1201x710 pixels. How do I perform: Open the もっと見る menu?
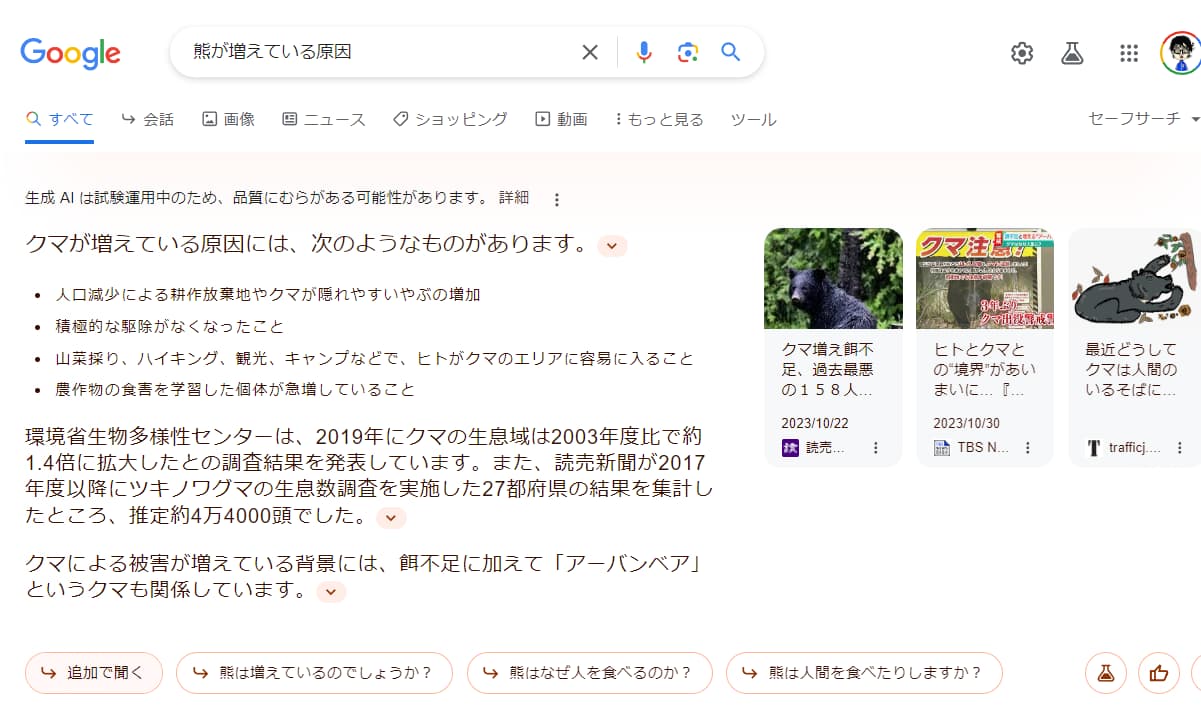tap(659, 119)
